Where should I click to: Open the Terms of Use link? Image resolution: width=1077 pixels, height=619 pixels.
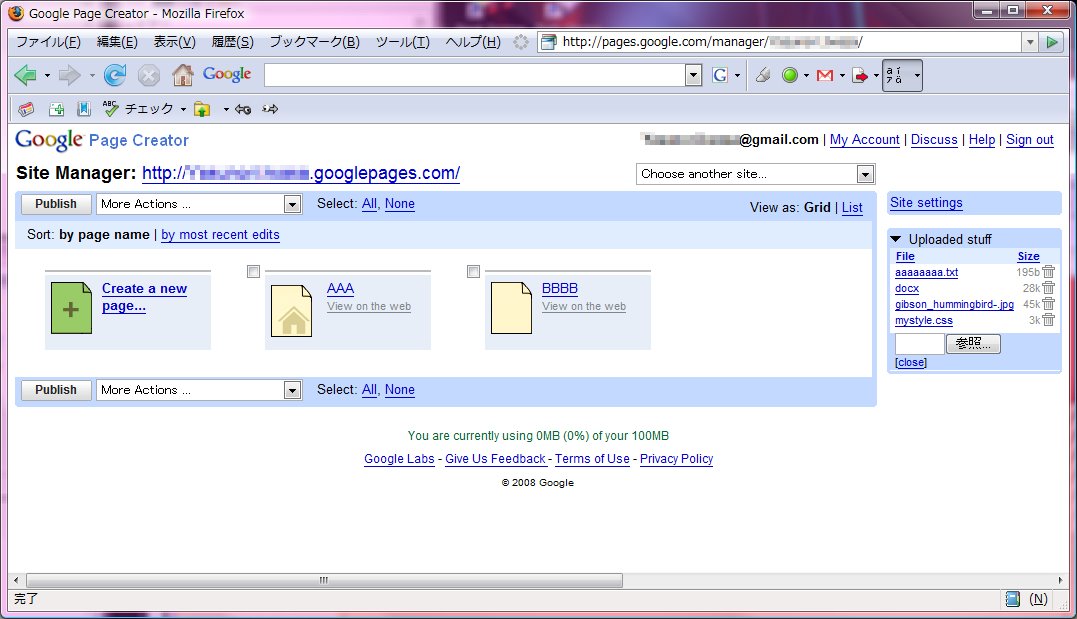point(592,459)
